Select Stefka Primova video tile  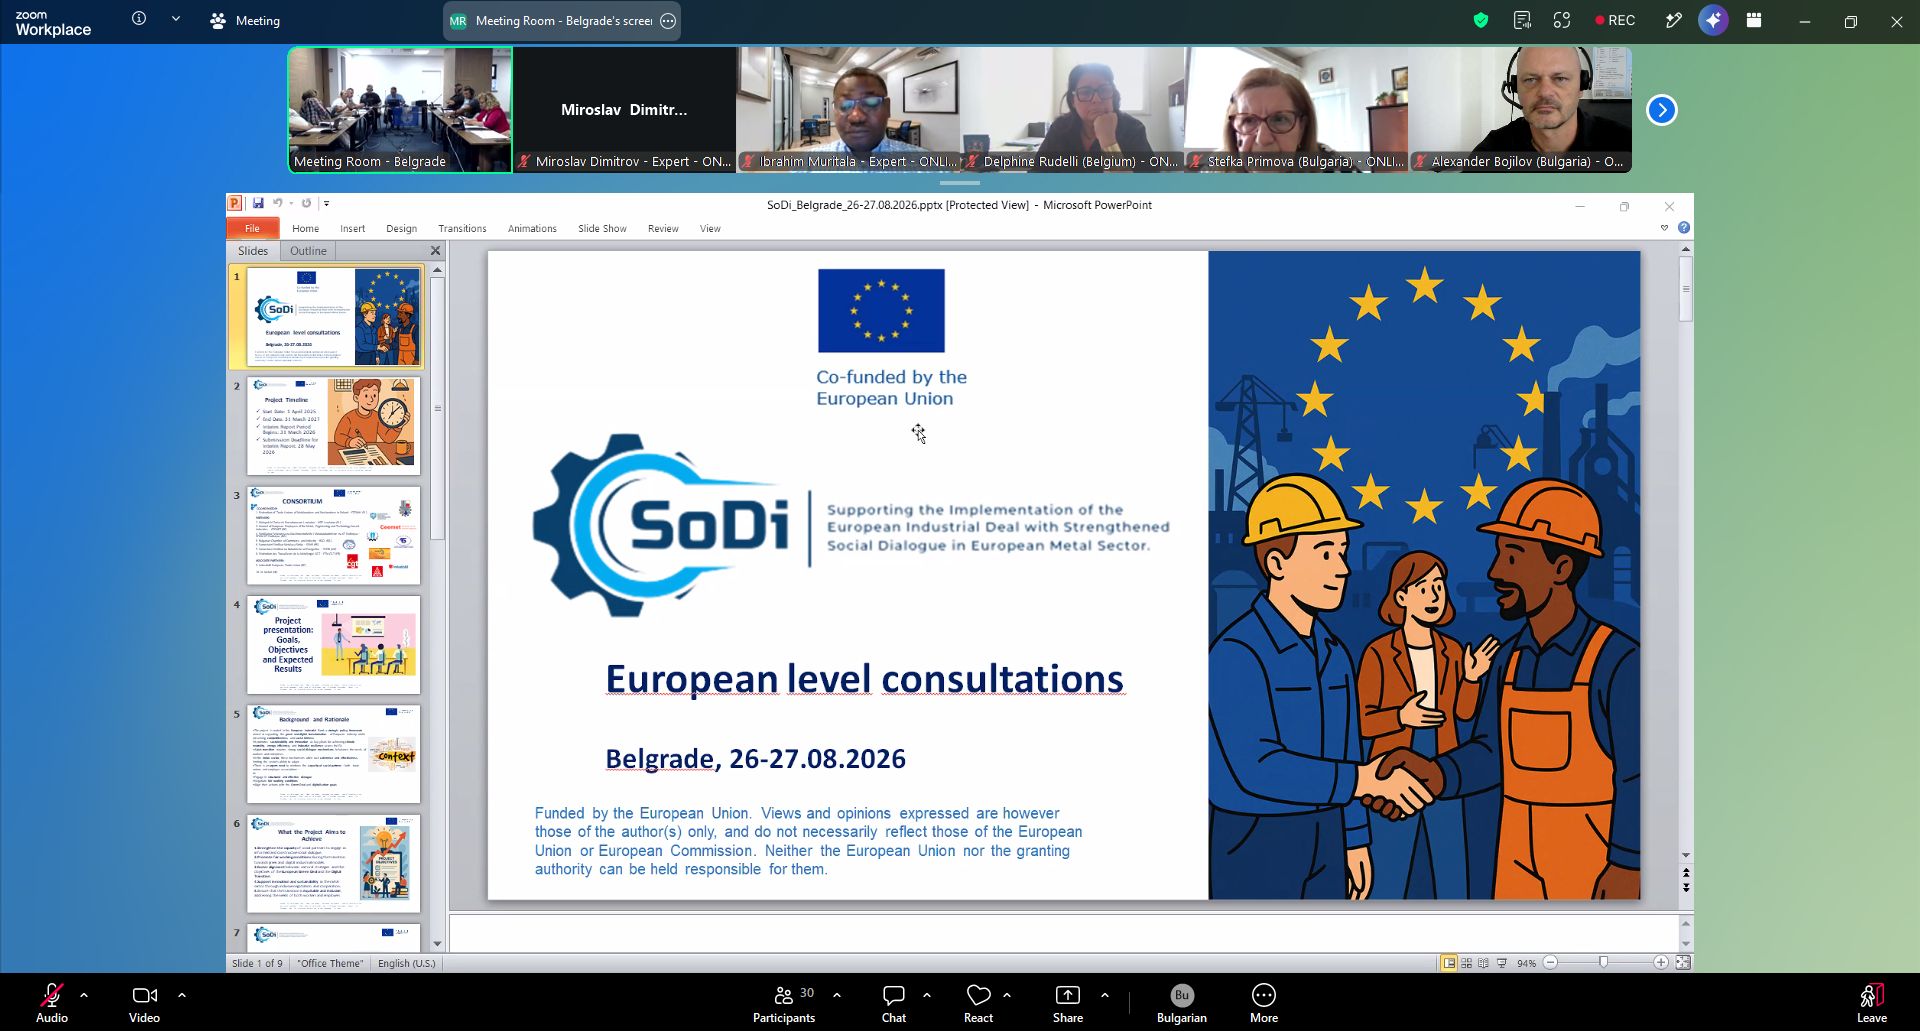(x=1296, y=110)
